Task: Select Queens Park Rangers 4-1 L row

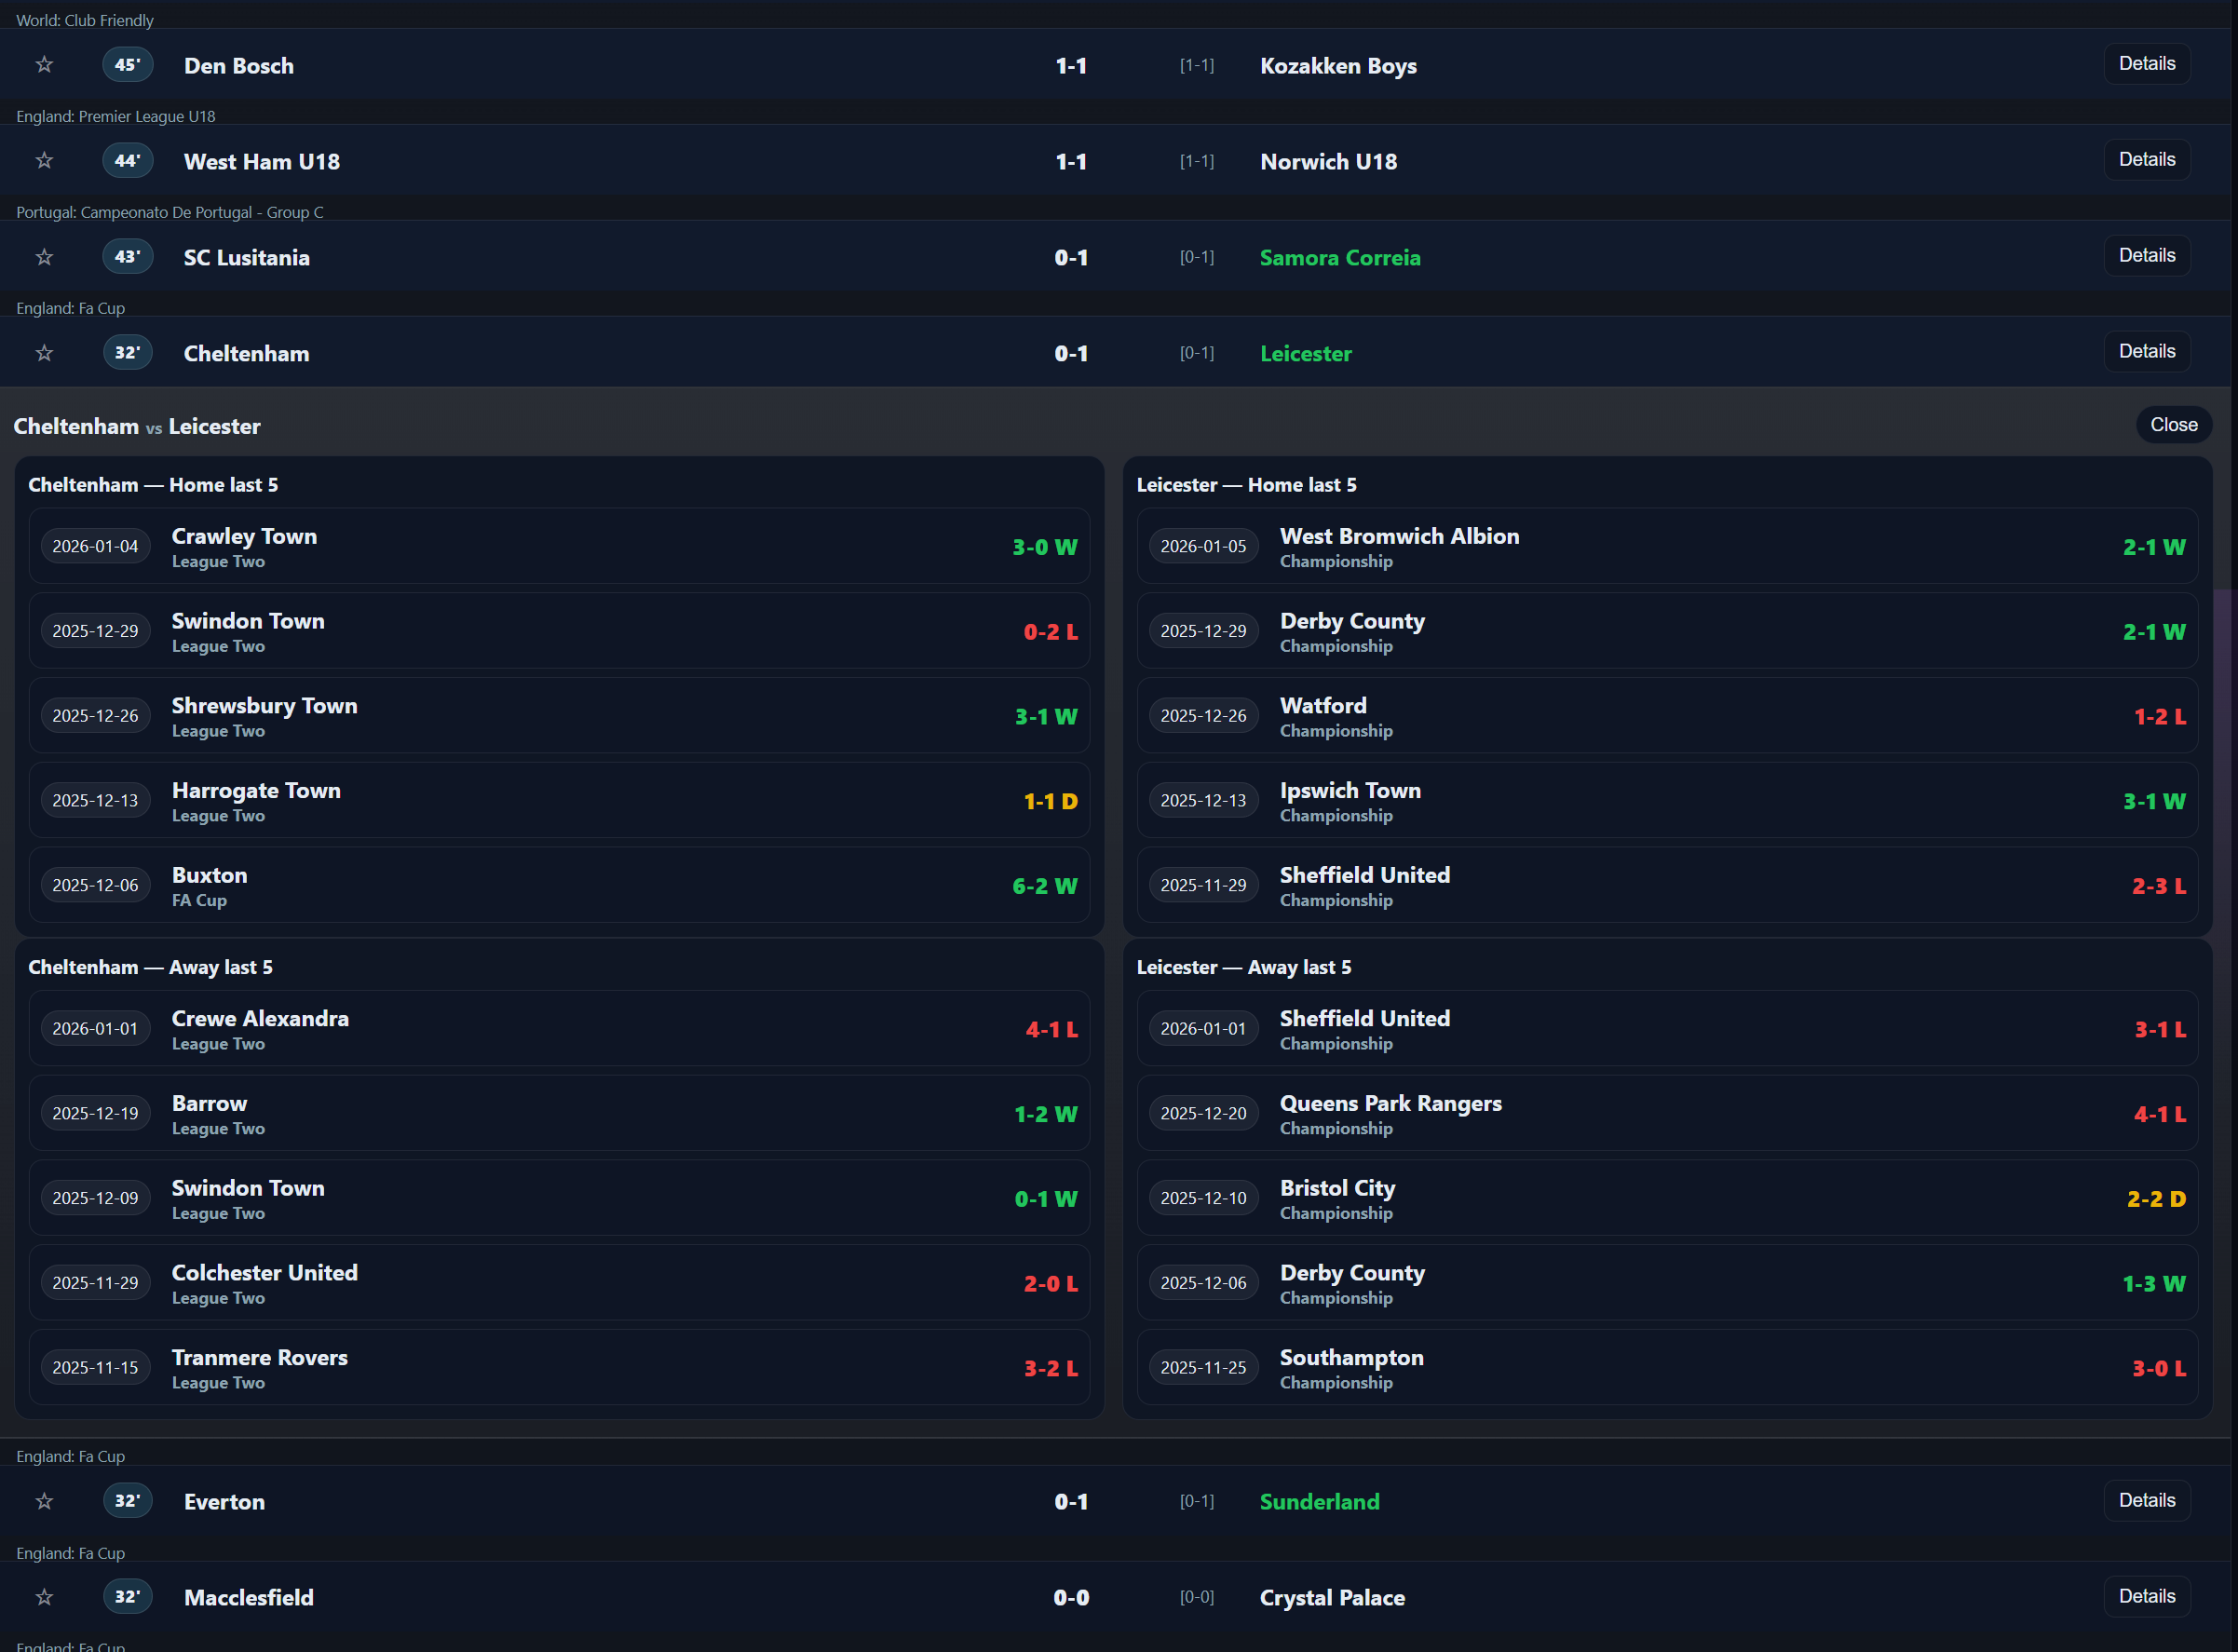Action: point(1667,1114)
